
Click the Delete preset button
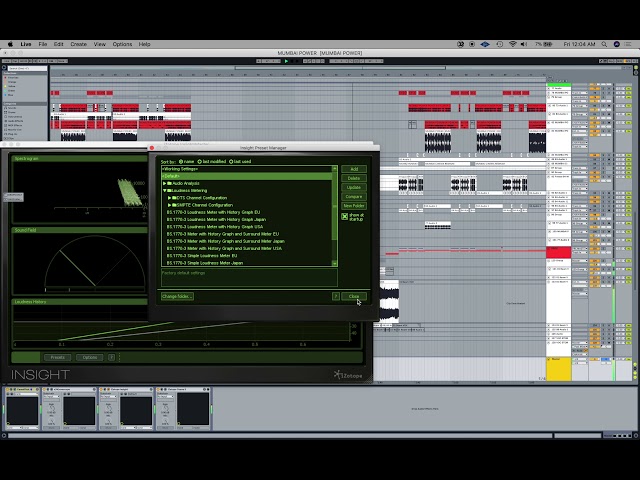coord(354,178)
